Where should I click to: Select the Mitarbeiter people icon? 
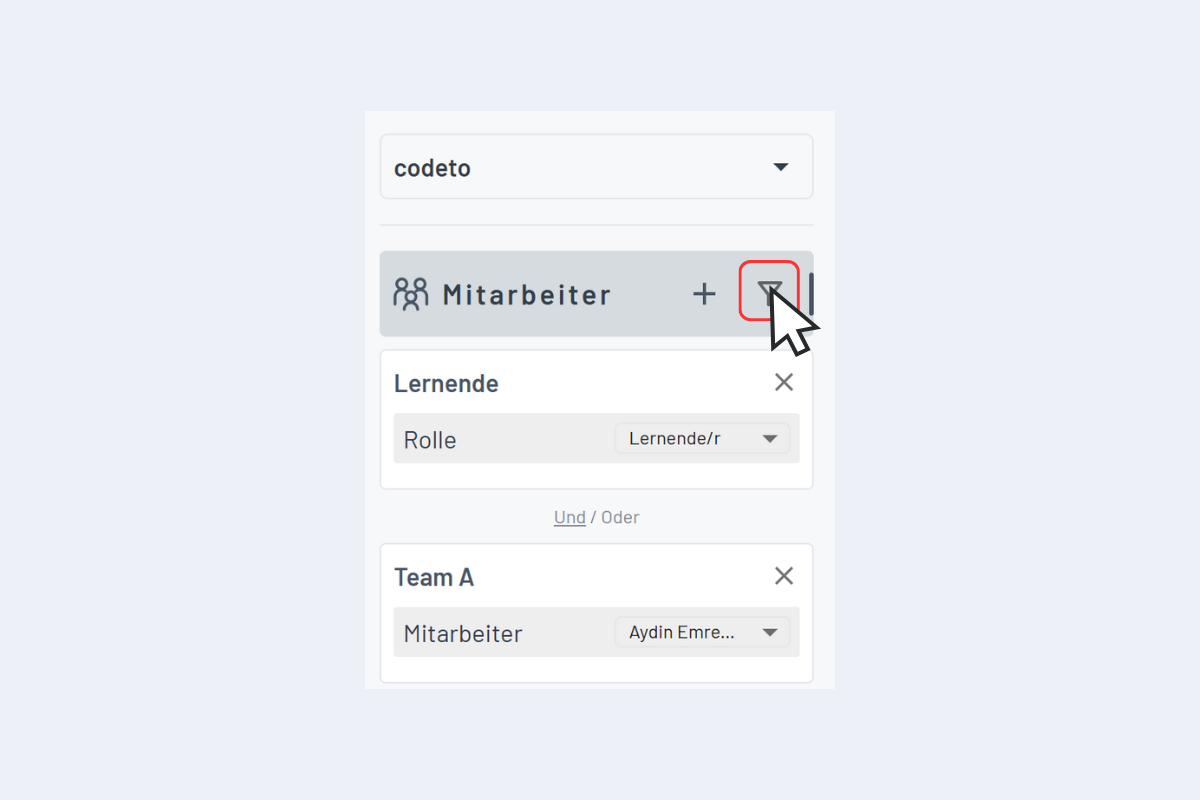411,293
